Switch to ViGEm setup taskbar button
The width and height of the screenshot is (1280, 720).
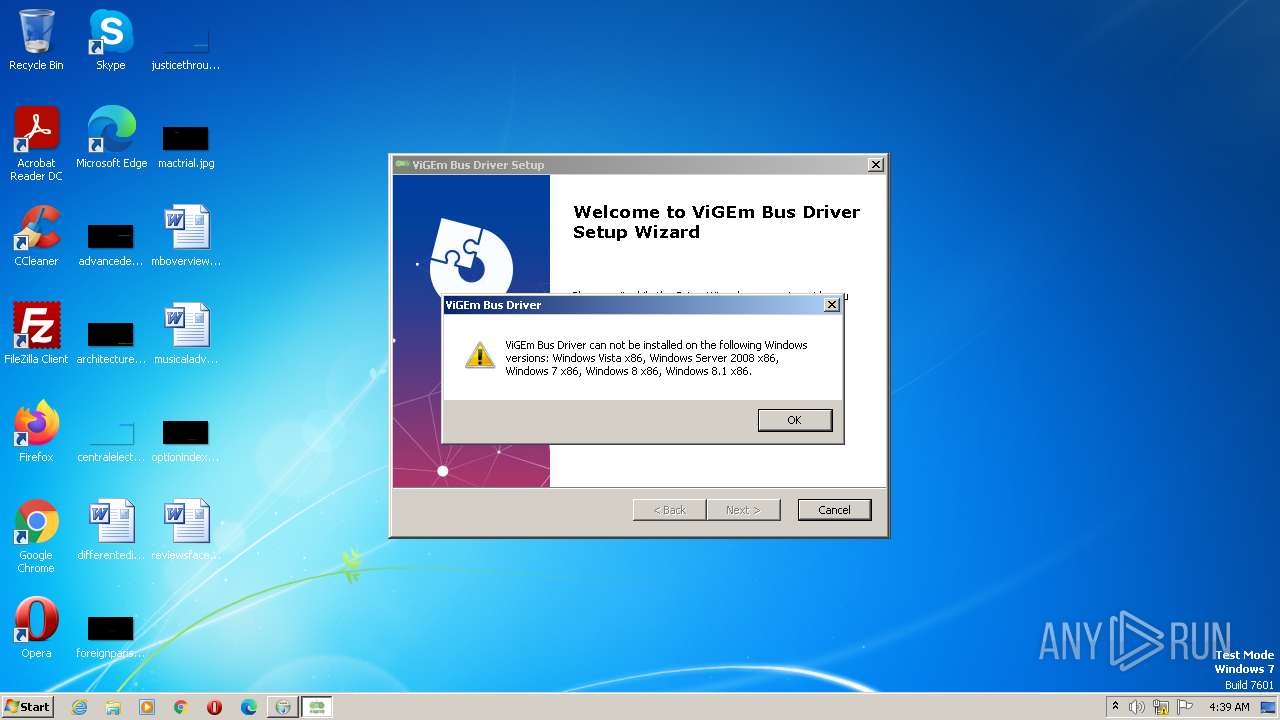pyautogui.click(x=317, y=707)
